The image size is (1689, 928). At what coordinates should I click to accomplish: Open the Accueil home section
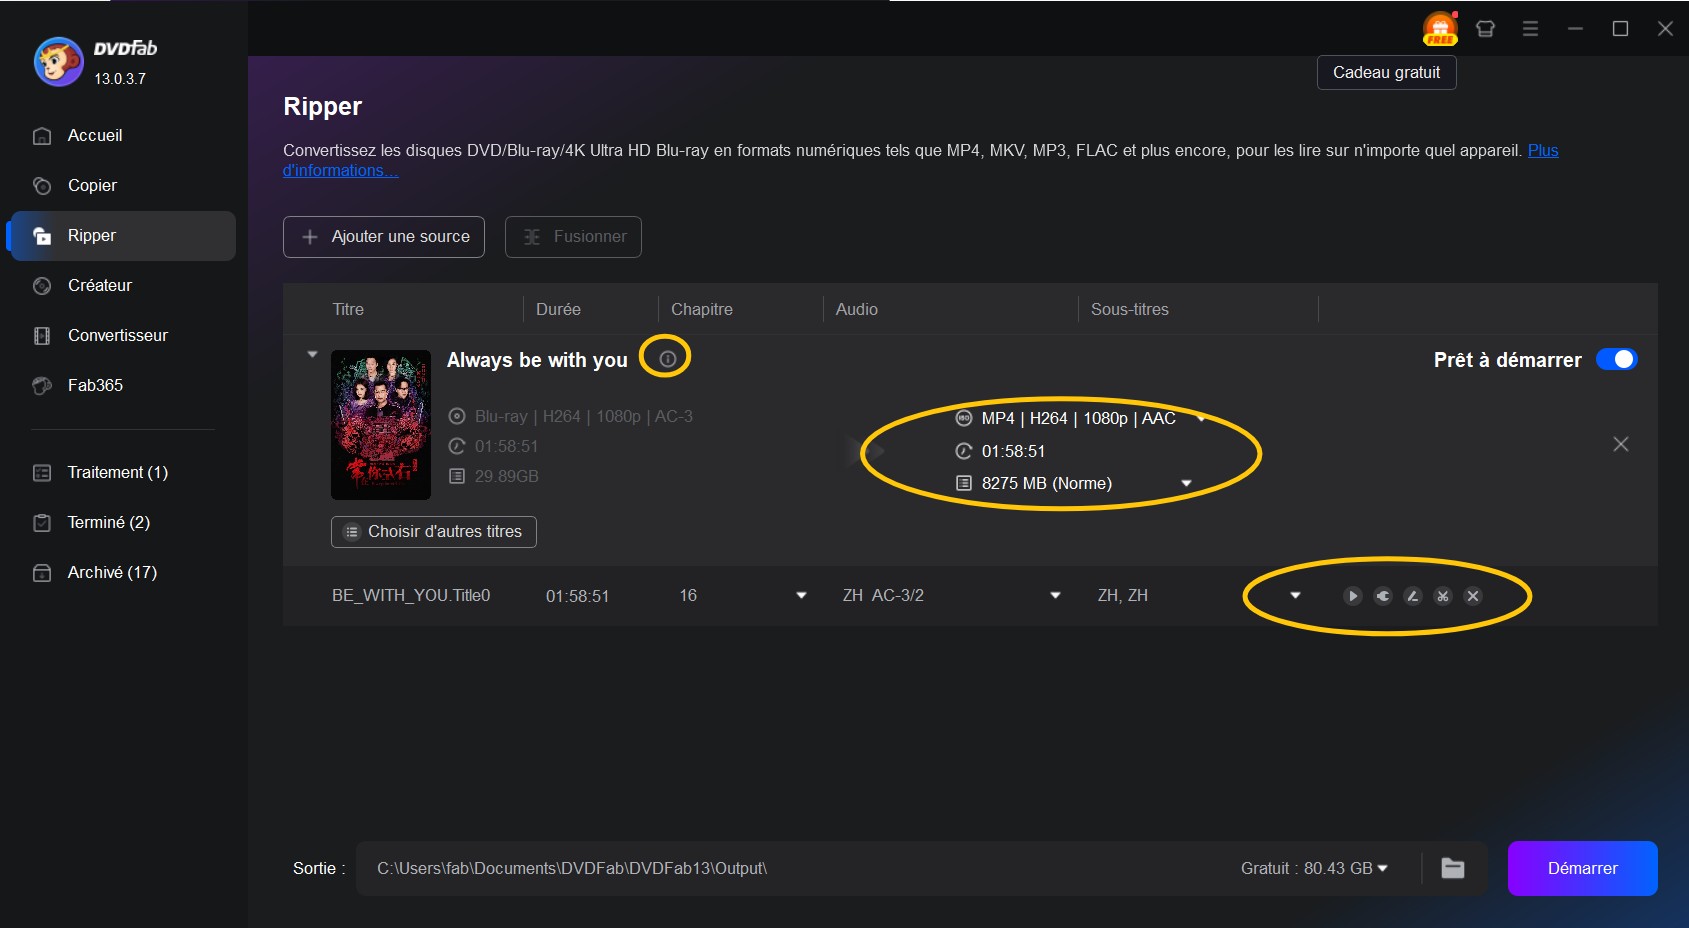pyautogui.click(x=122, y=136)
